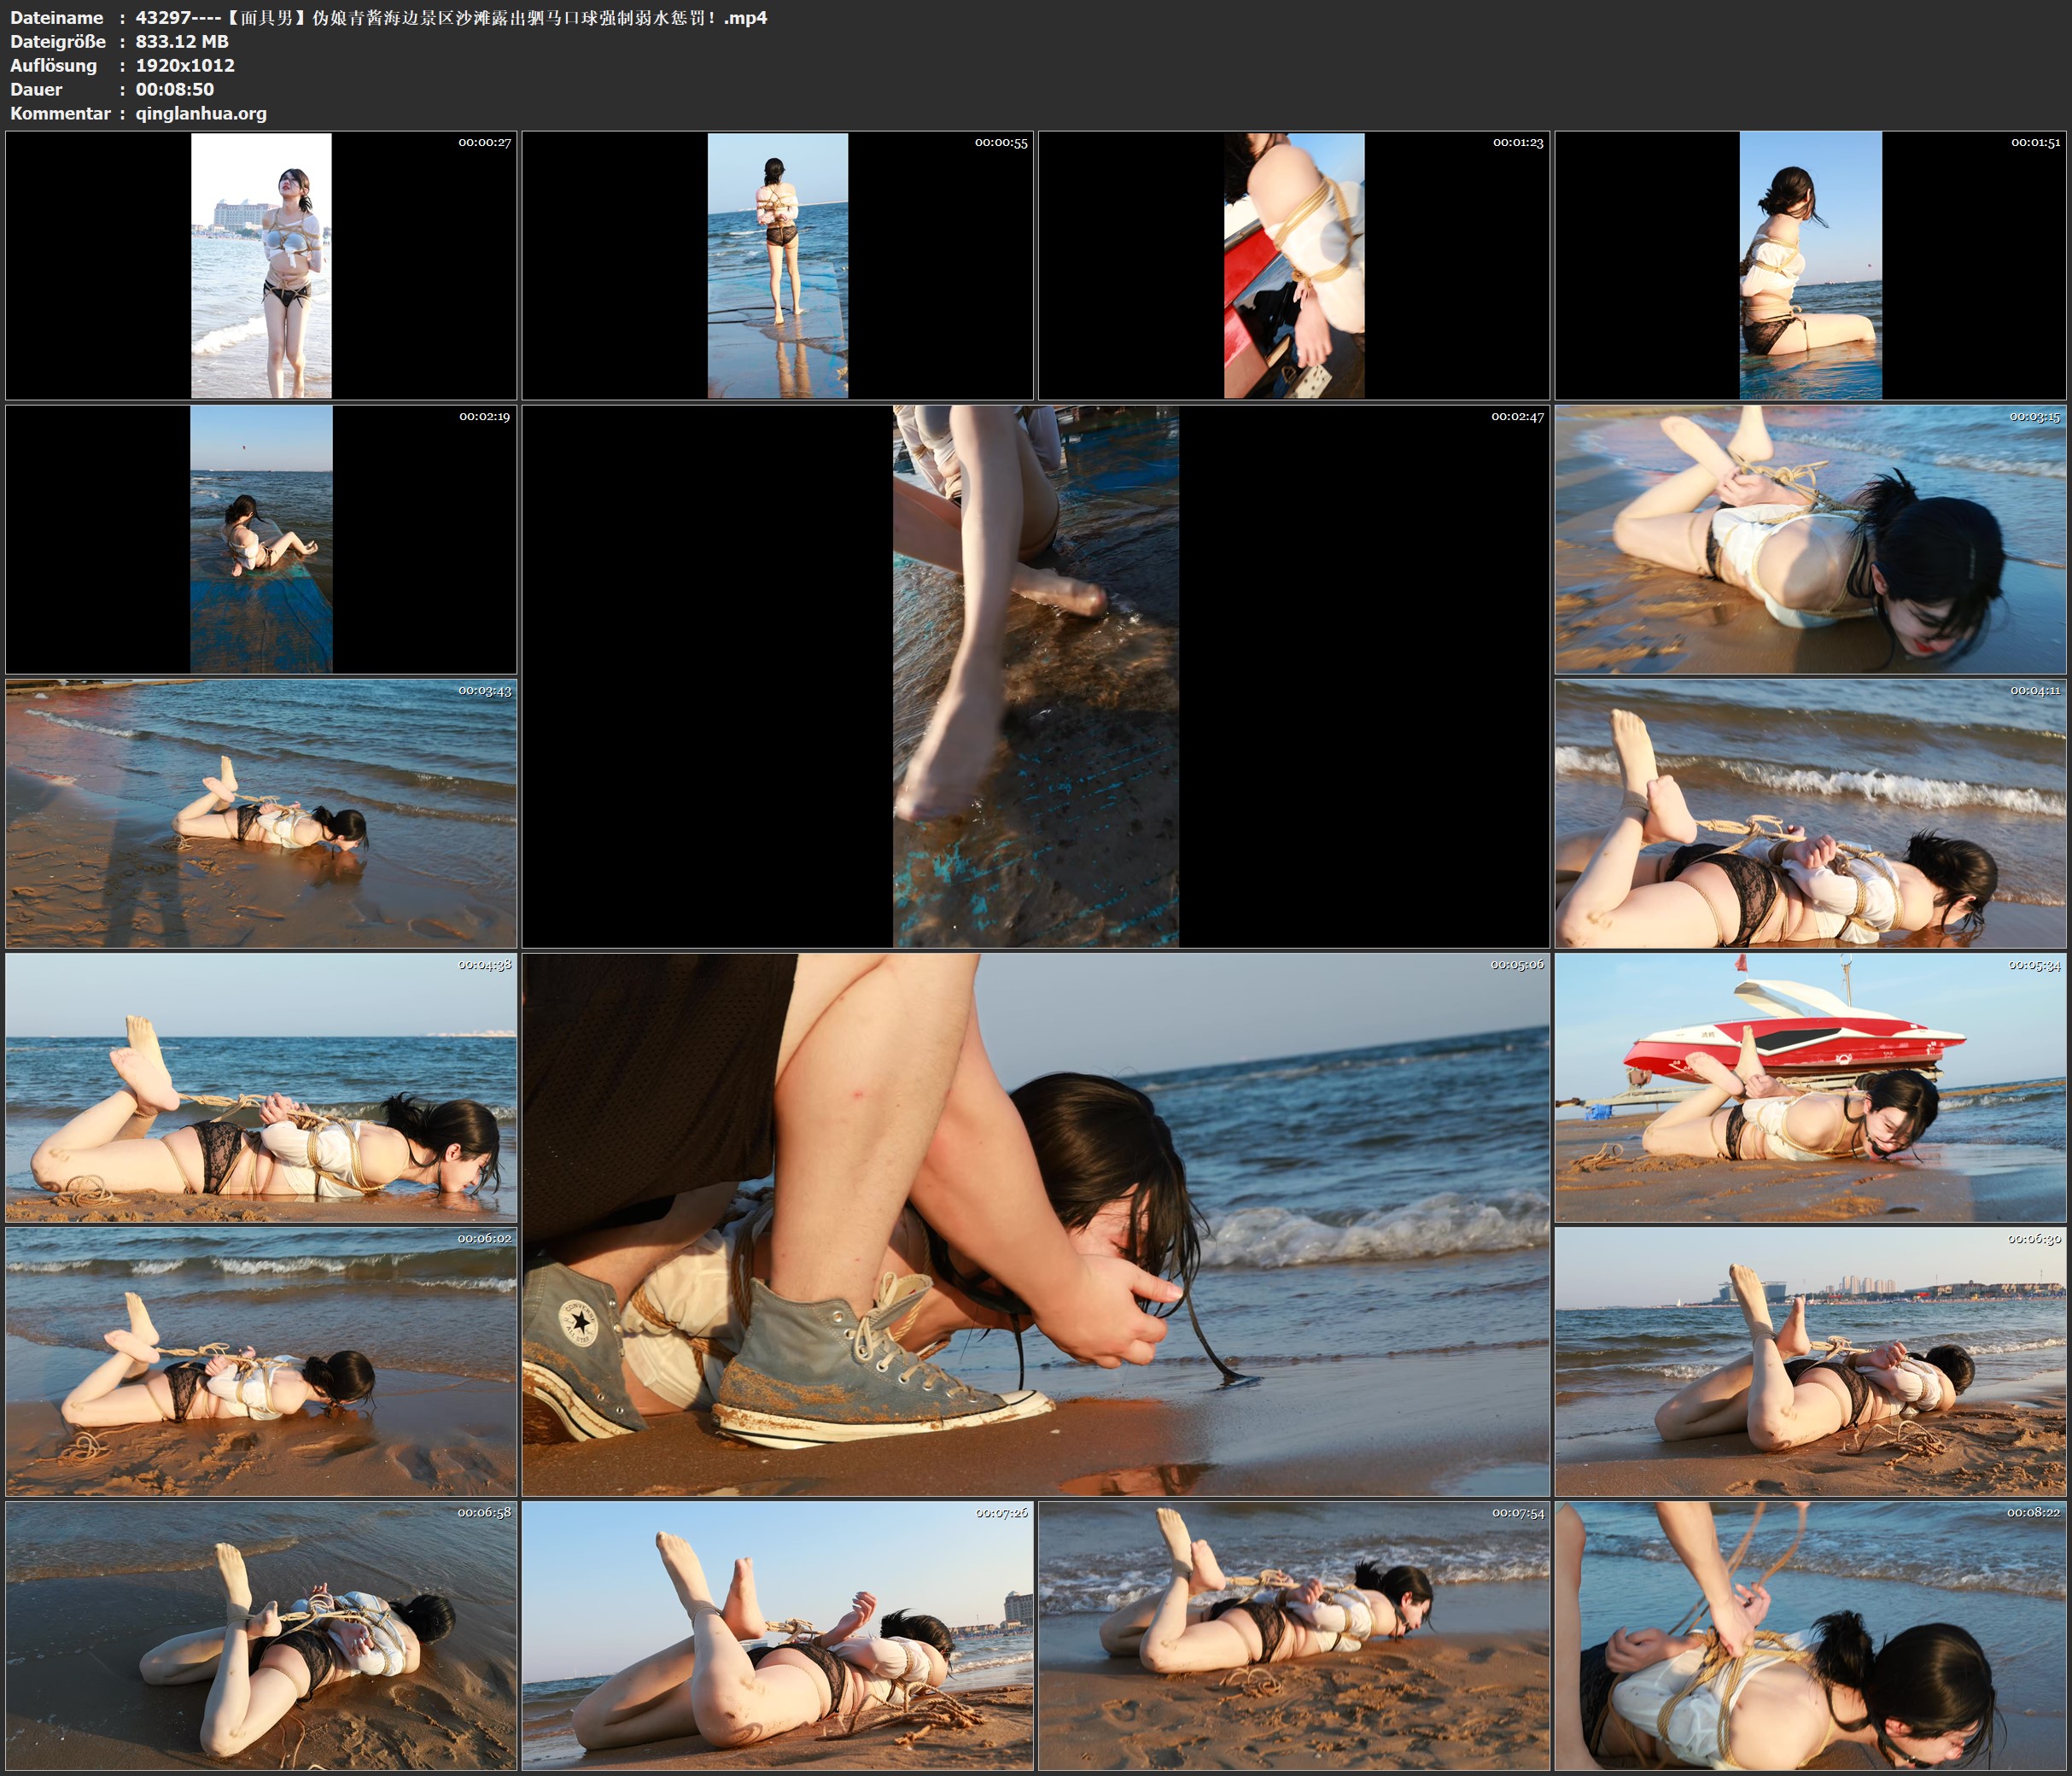The height and width of the screenshot is (1776, 2072).
Task: Select the 00:05:34 frame with red boat
Action: tap(1810, 1087)
